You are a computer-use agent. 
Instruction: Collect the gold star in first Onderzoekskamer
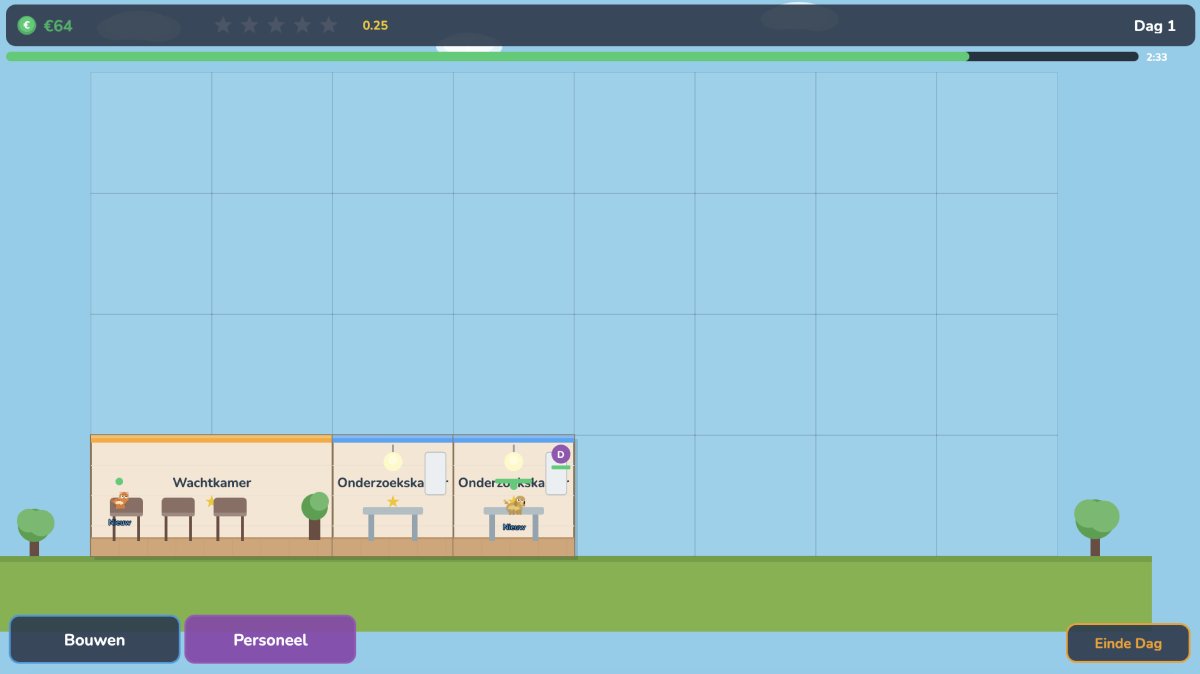pyautogui.click(x=393, y=501)
